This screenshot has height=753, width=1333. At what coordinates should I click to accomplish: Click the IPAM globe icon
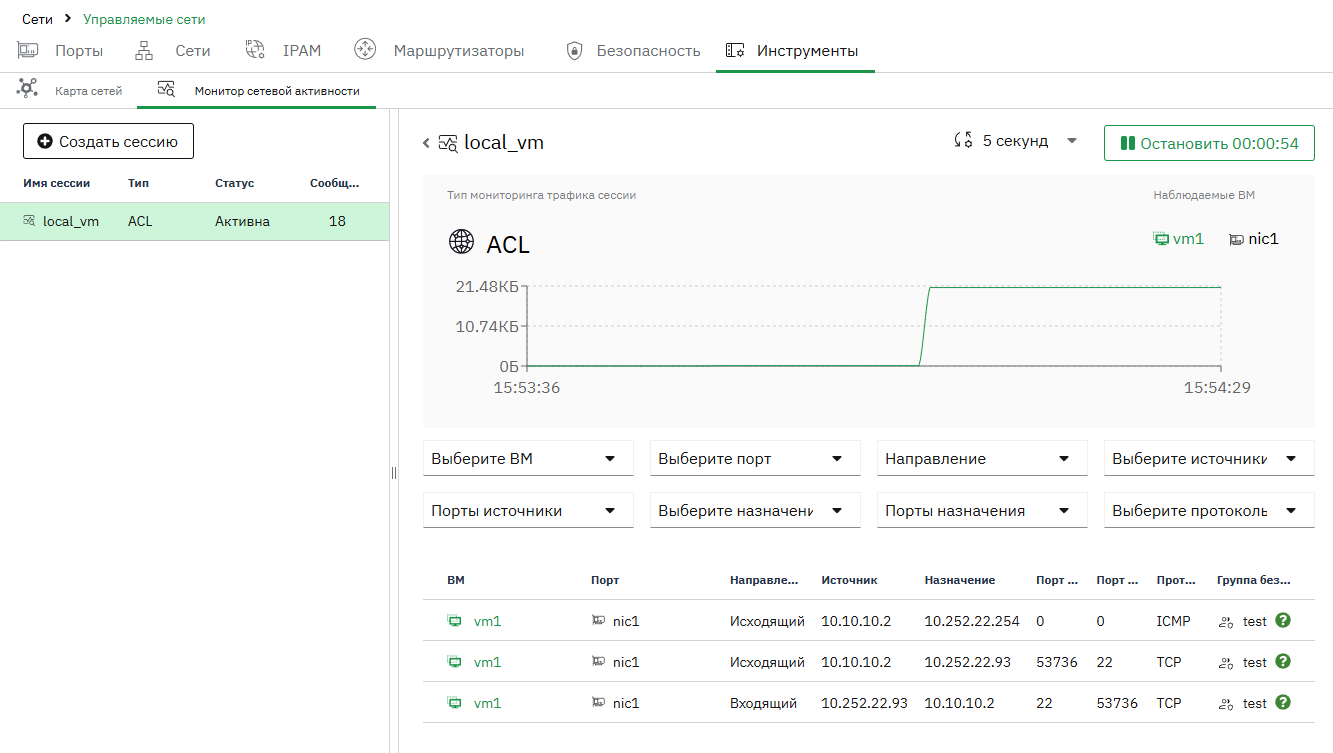pos(254,50)
